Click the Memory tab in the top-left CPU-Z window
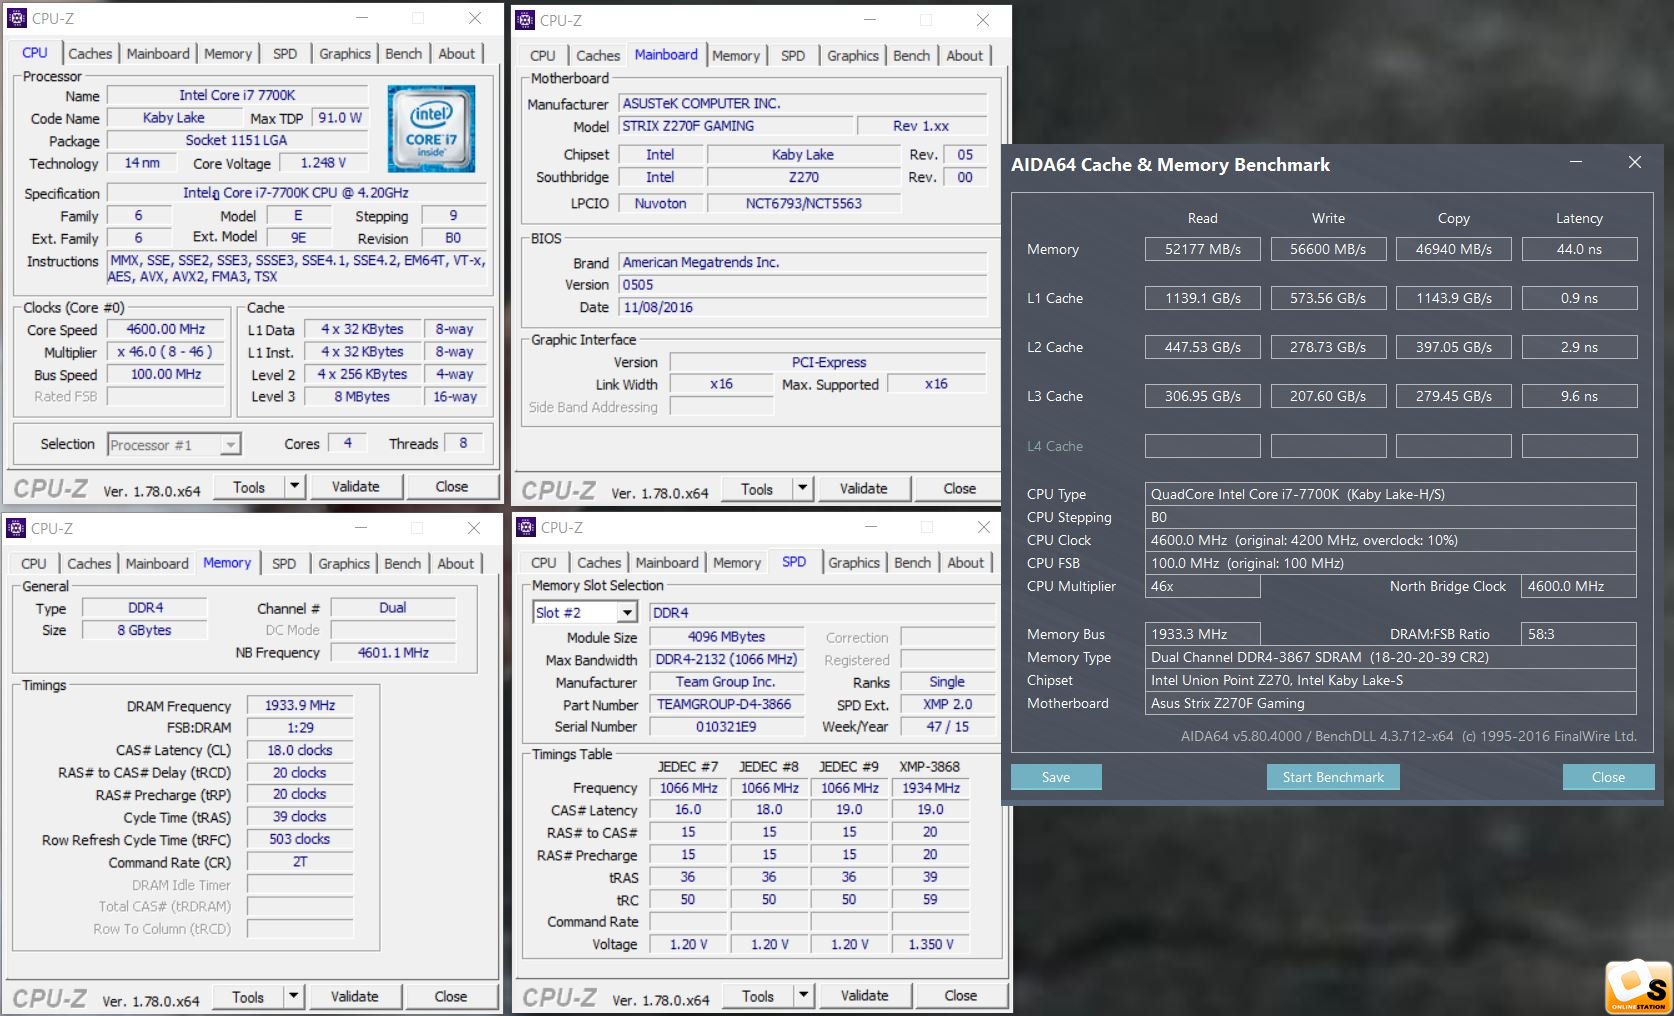 pyautogui.click(x=228, y=54)
